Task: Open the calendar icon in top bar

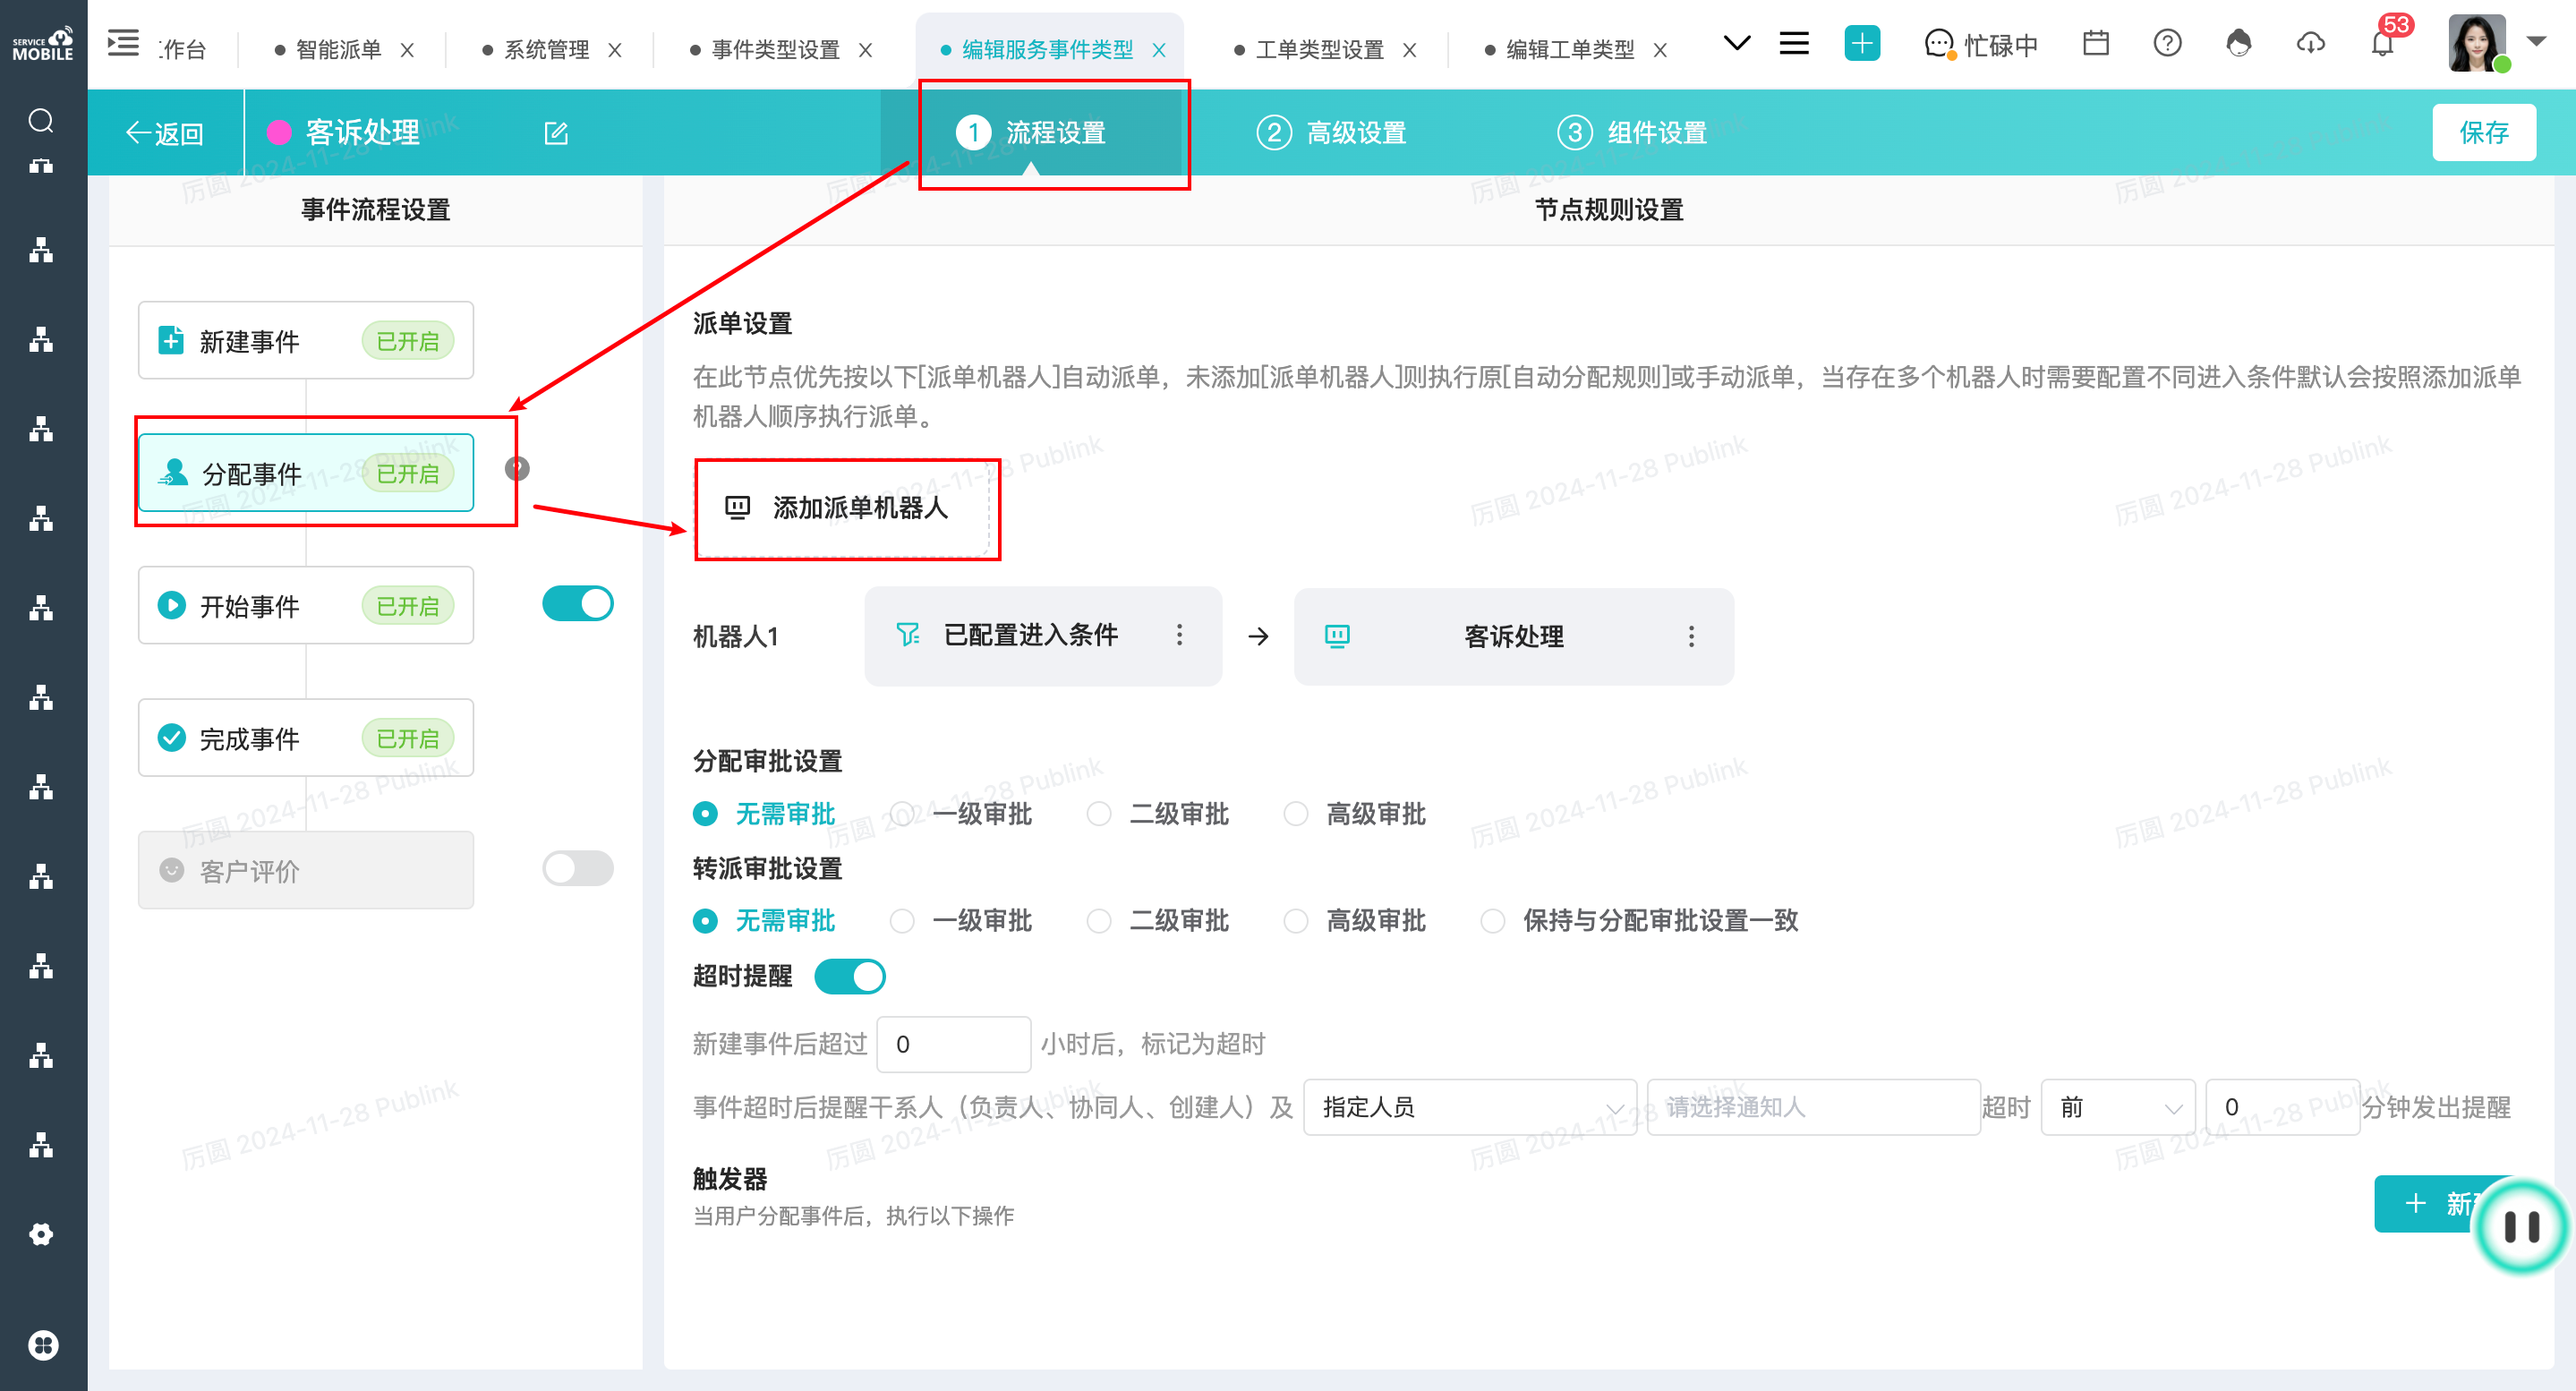Action: coord(2095,43)
